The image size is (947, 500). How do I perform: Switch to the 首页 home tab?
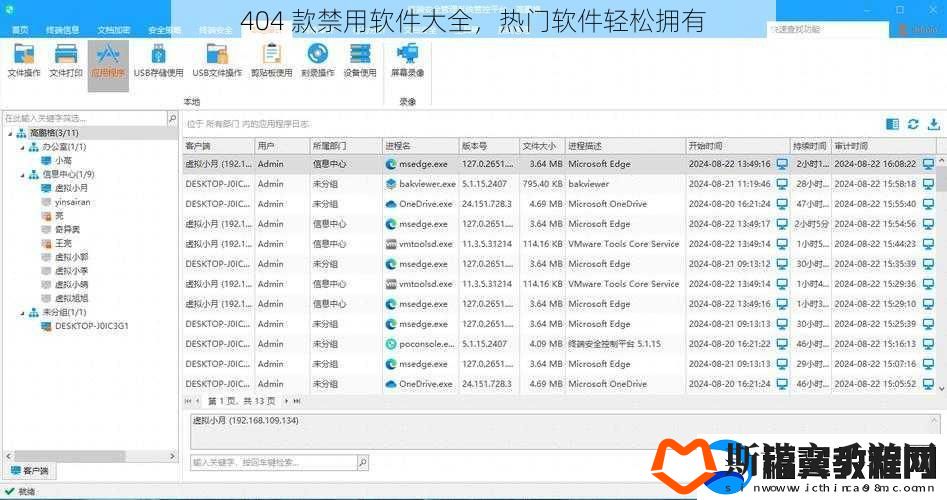point(20,30)
